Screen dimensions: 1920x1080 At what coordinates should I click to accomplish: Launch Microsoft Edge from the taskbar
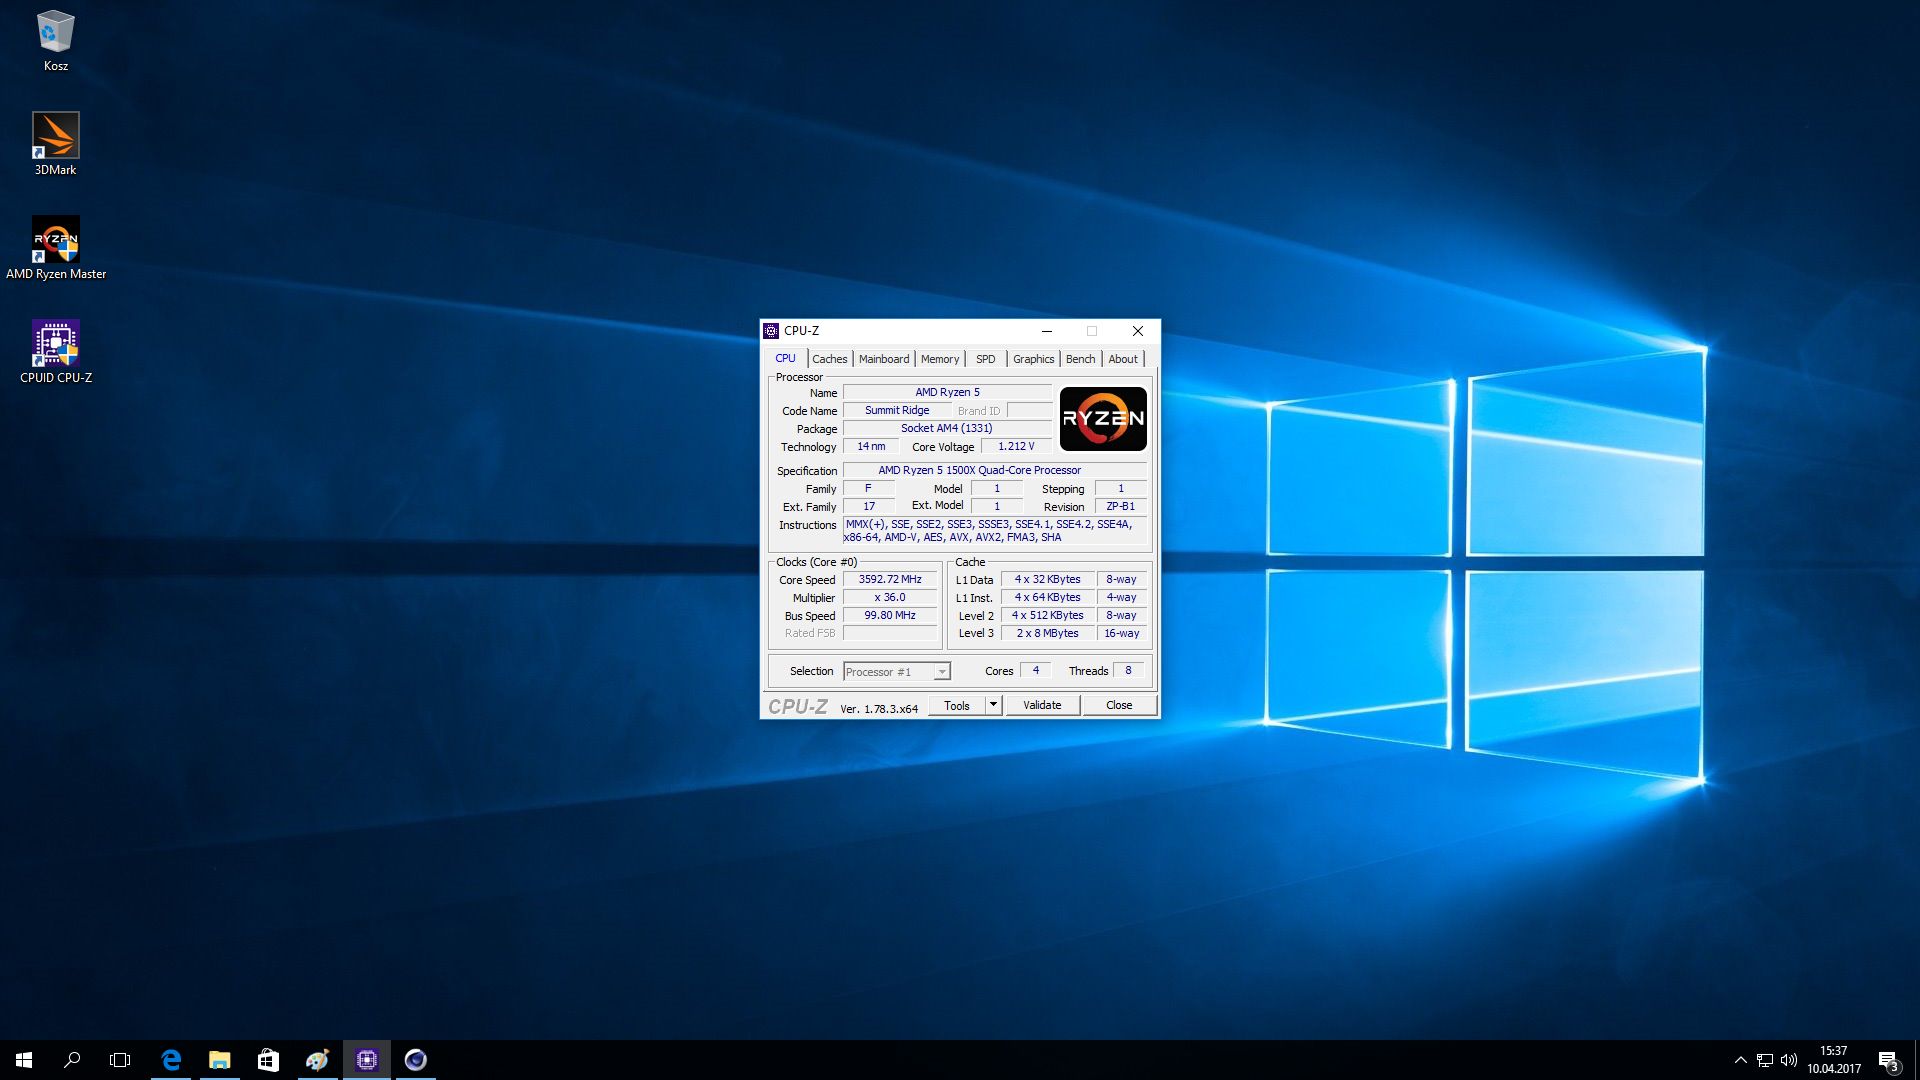click(x=171, y=1060)
